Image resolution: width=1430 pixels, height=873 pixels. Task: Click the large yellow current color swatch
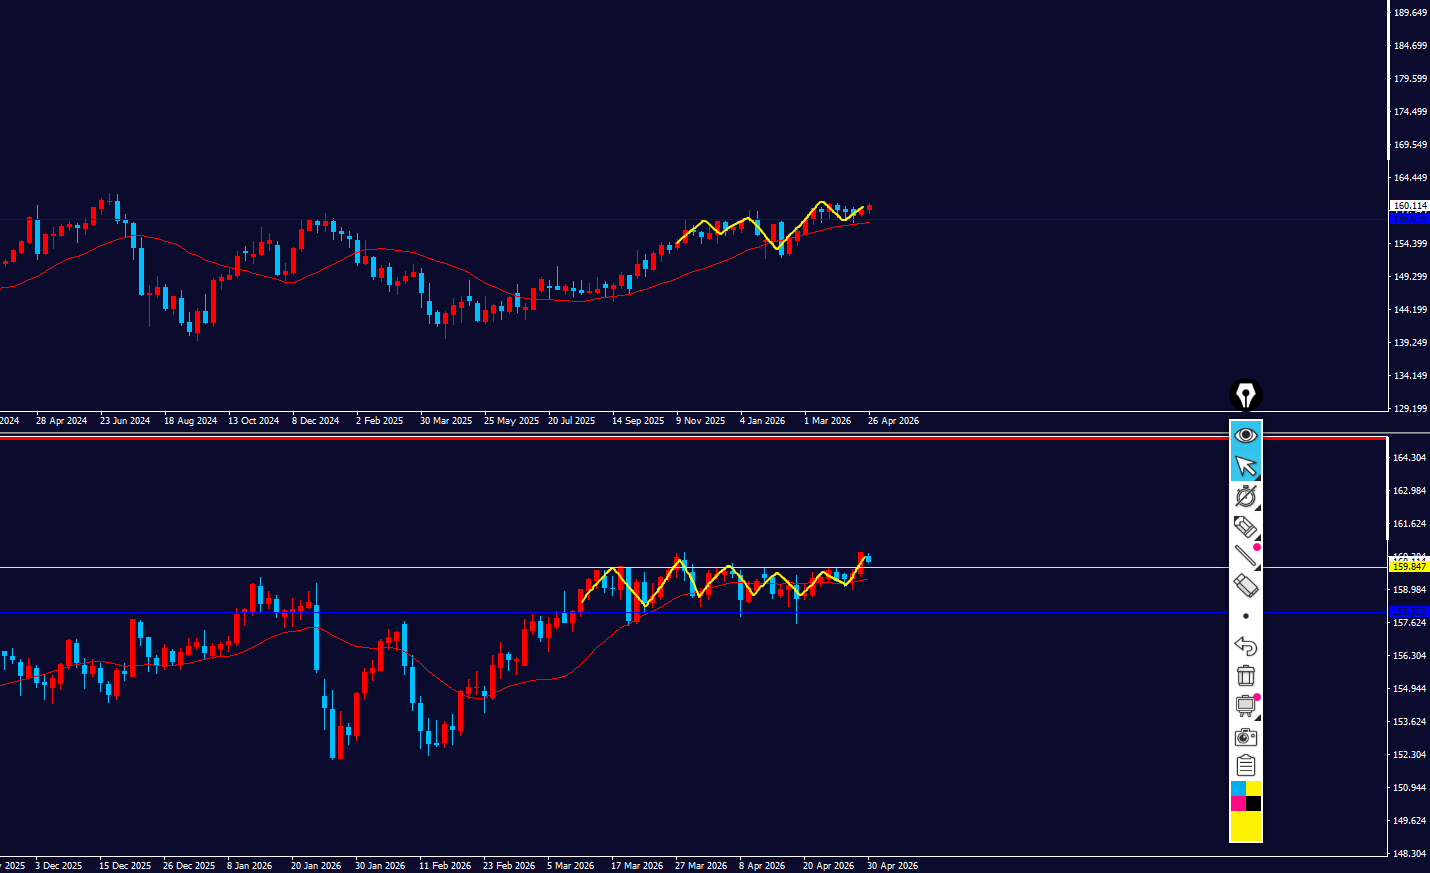pos(1245,826)
